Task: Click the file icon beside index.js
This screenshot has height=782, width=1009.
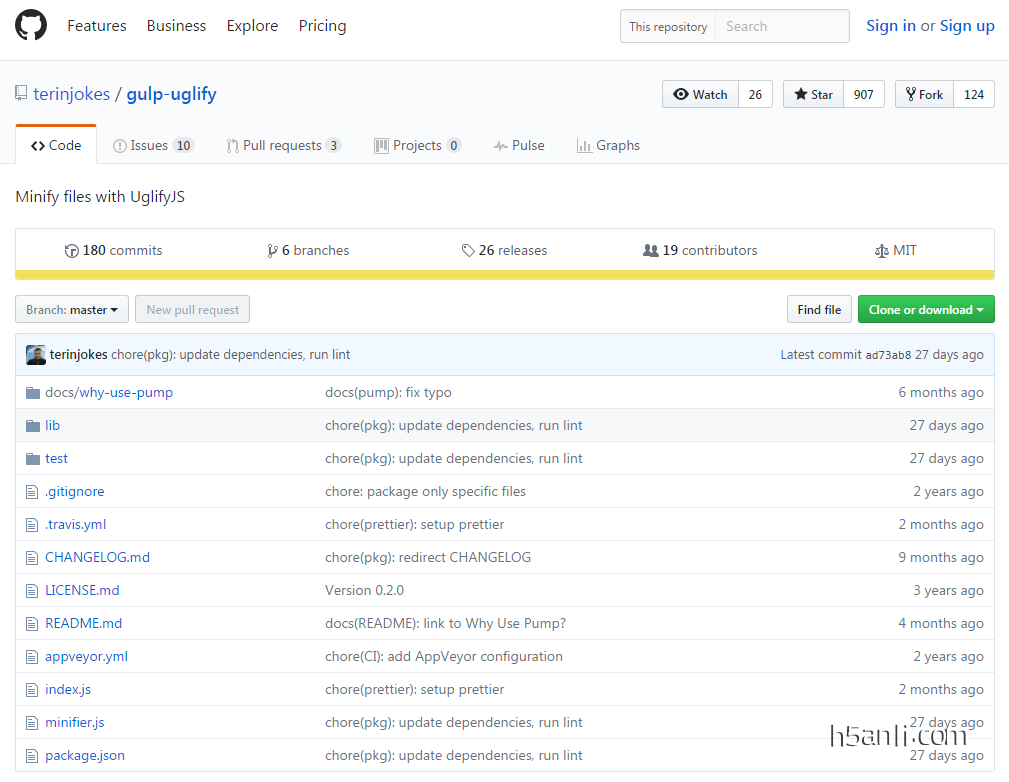Action: pos(32,689)
